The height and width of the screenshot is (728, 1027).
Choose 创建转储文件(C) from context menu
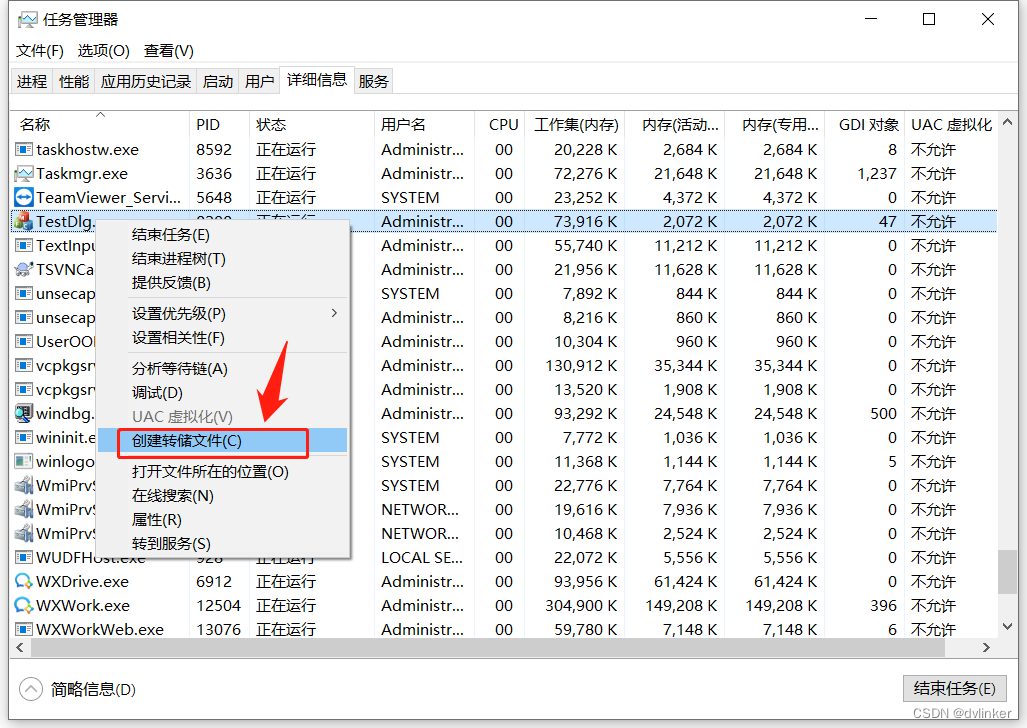(x=222, y=441)
